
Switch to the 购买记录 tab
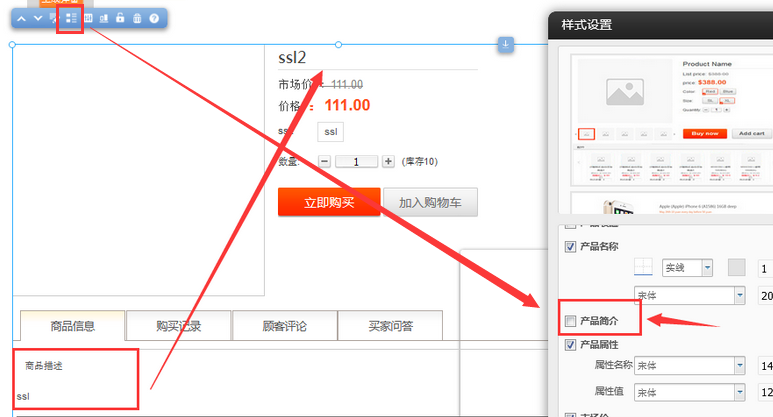pyautogui.click(x=178, y=326)
